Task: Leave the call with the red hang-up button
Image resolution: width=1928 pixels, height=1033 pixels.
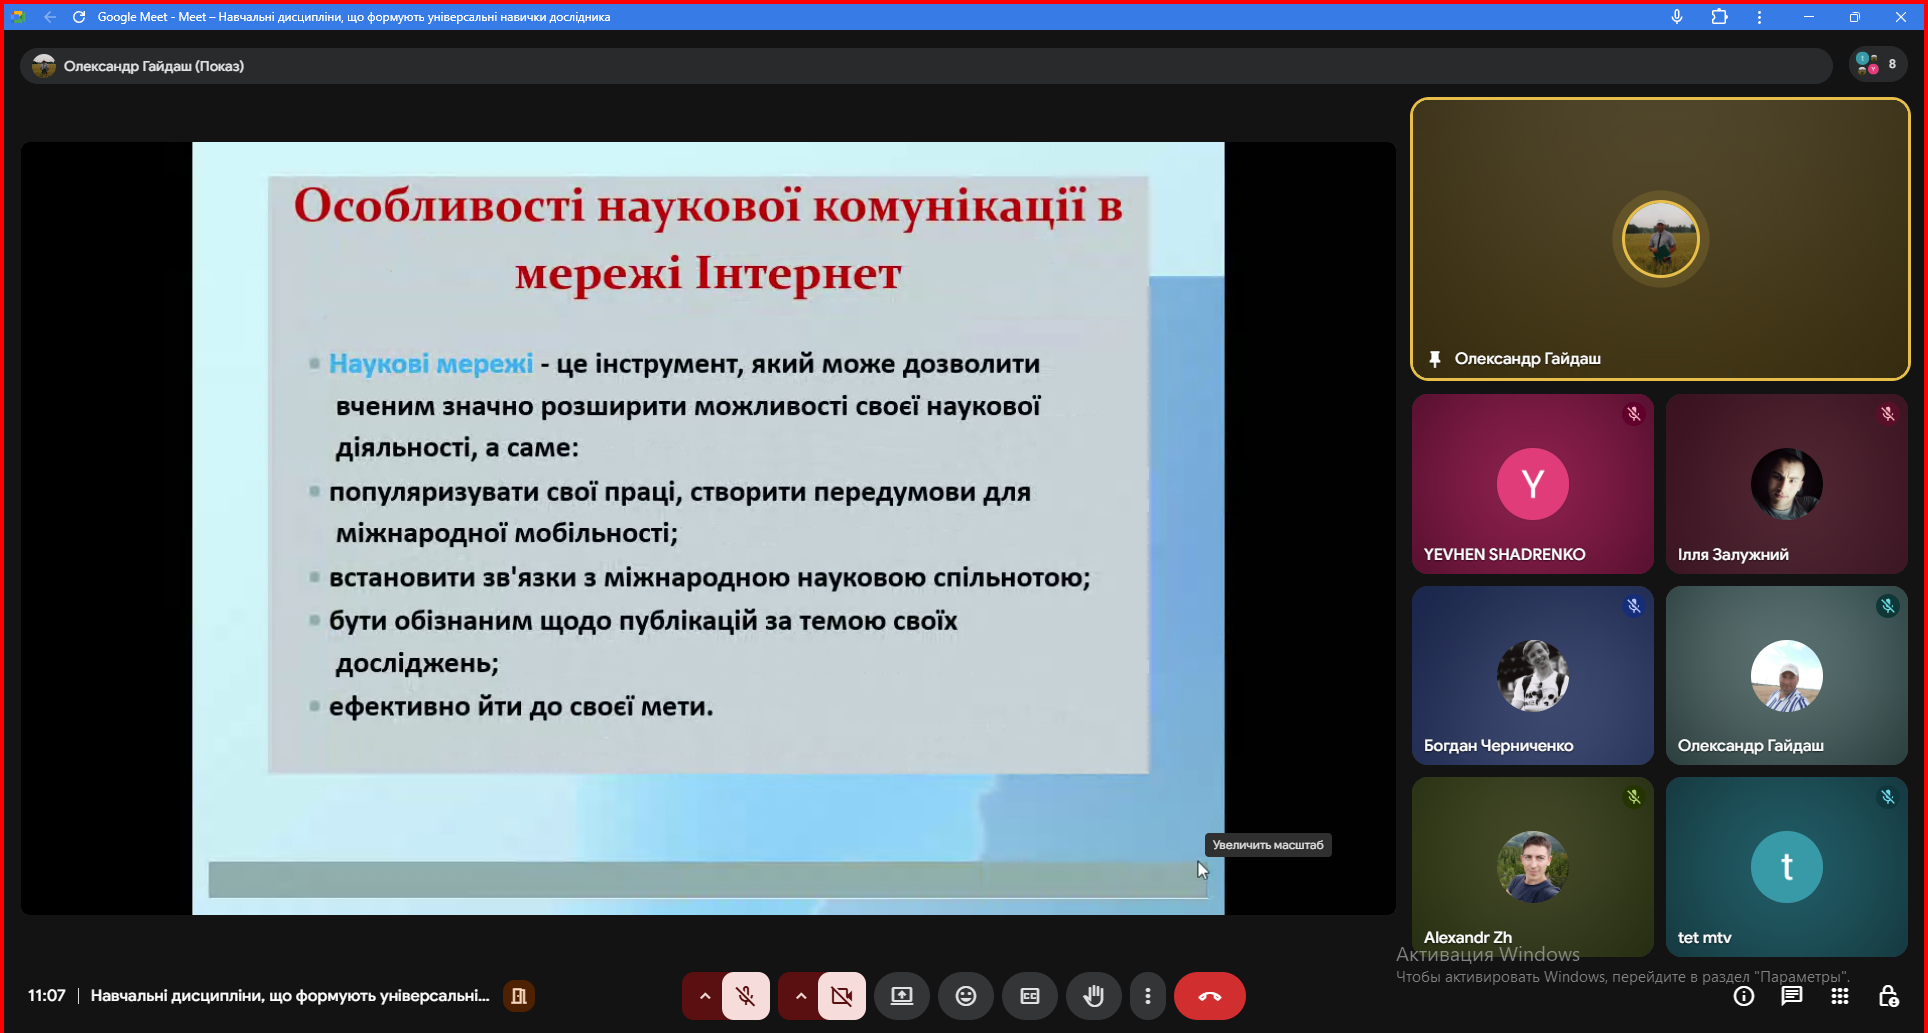Action: pos(1210,996)
